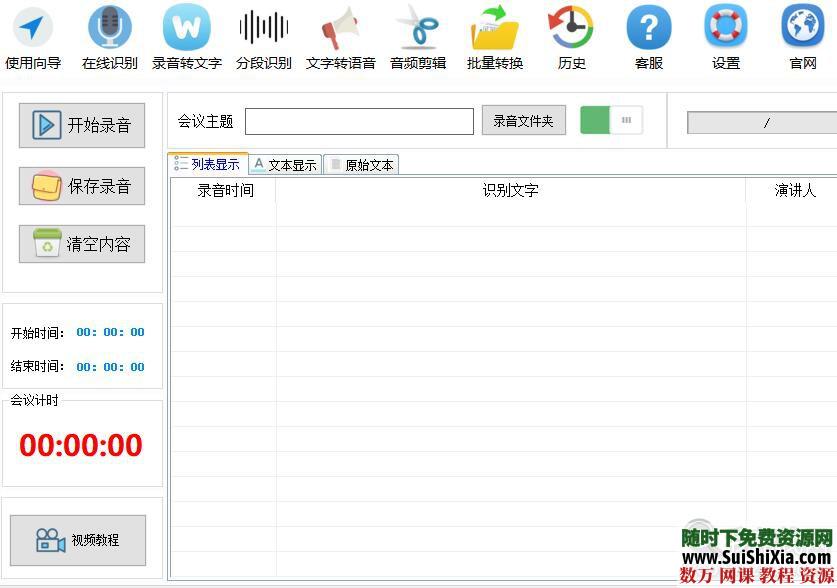The width and height of the screenshot is (837, 588).
Task: Launch the 文字转语音 text-to-speech tool
Action: pos(341,35)
